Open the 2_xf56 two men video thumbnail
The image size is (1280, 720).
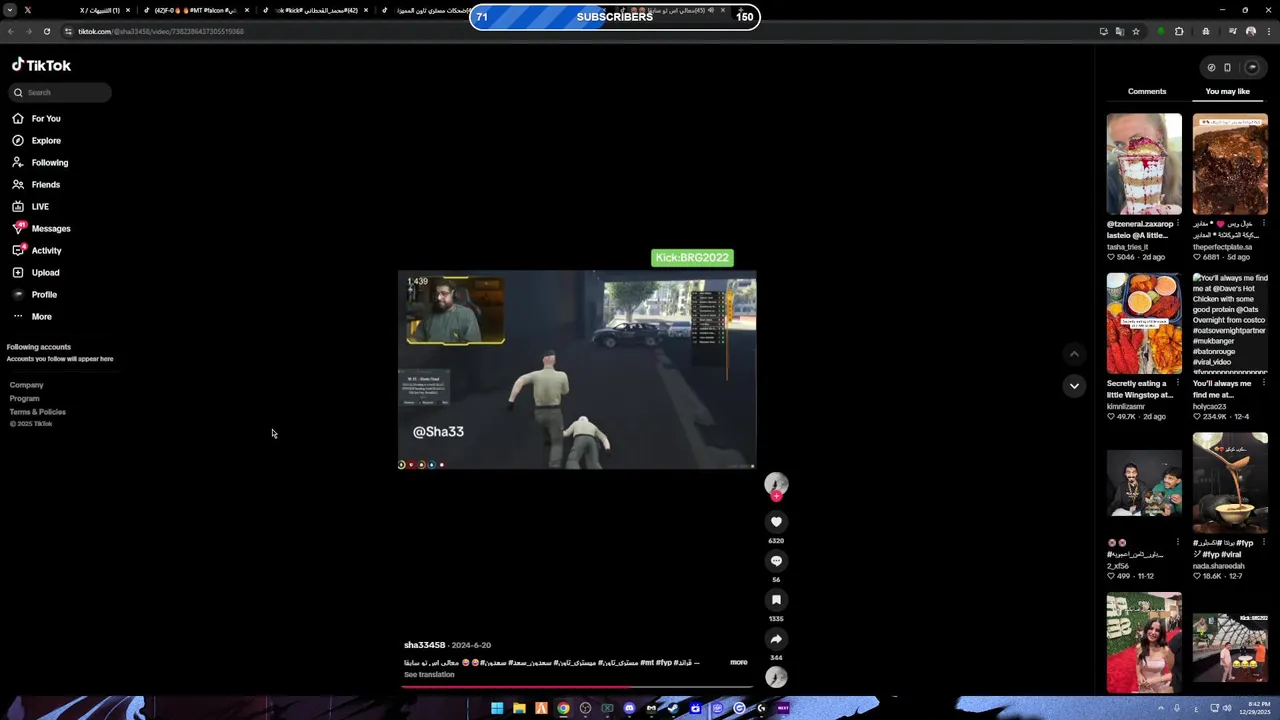[1144, 483]
